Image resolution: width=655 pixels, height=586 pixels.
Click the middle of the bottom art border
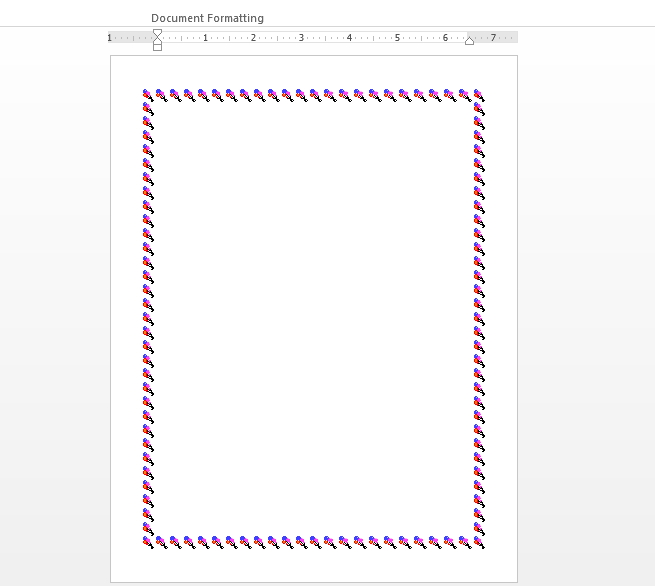pos(313,542)
